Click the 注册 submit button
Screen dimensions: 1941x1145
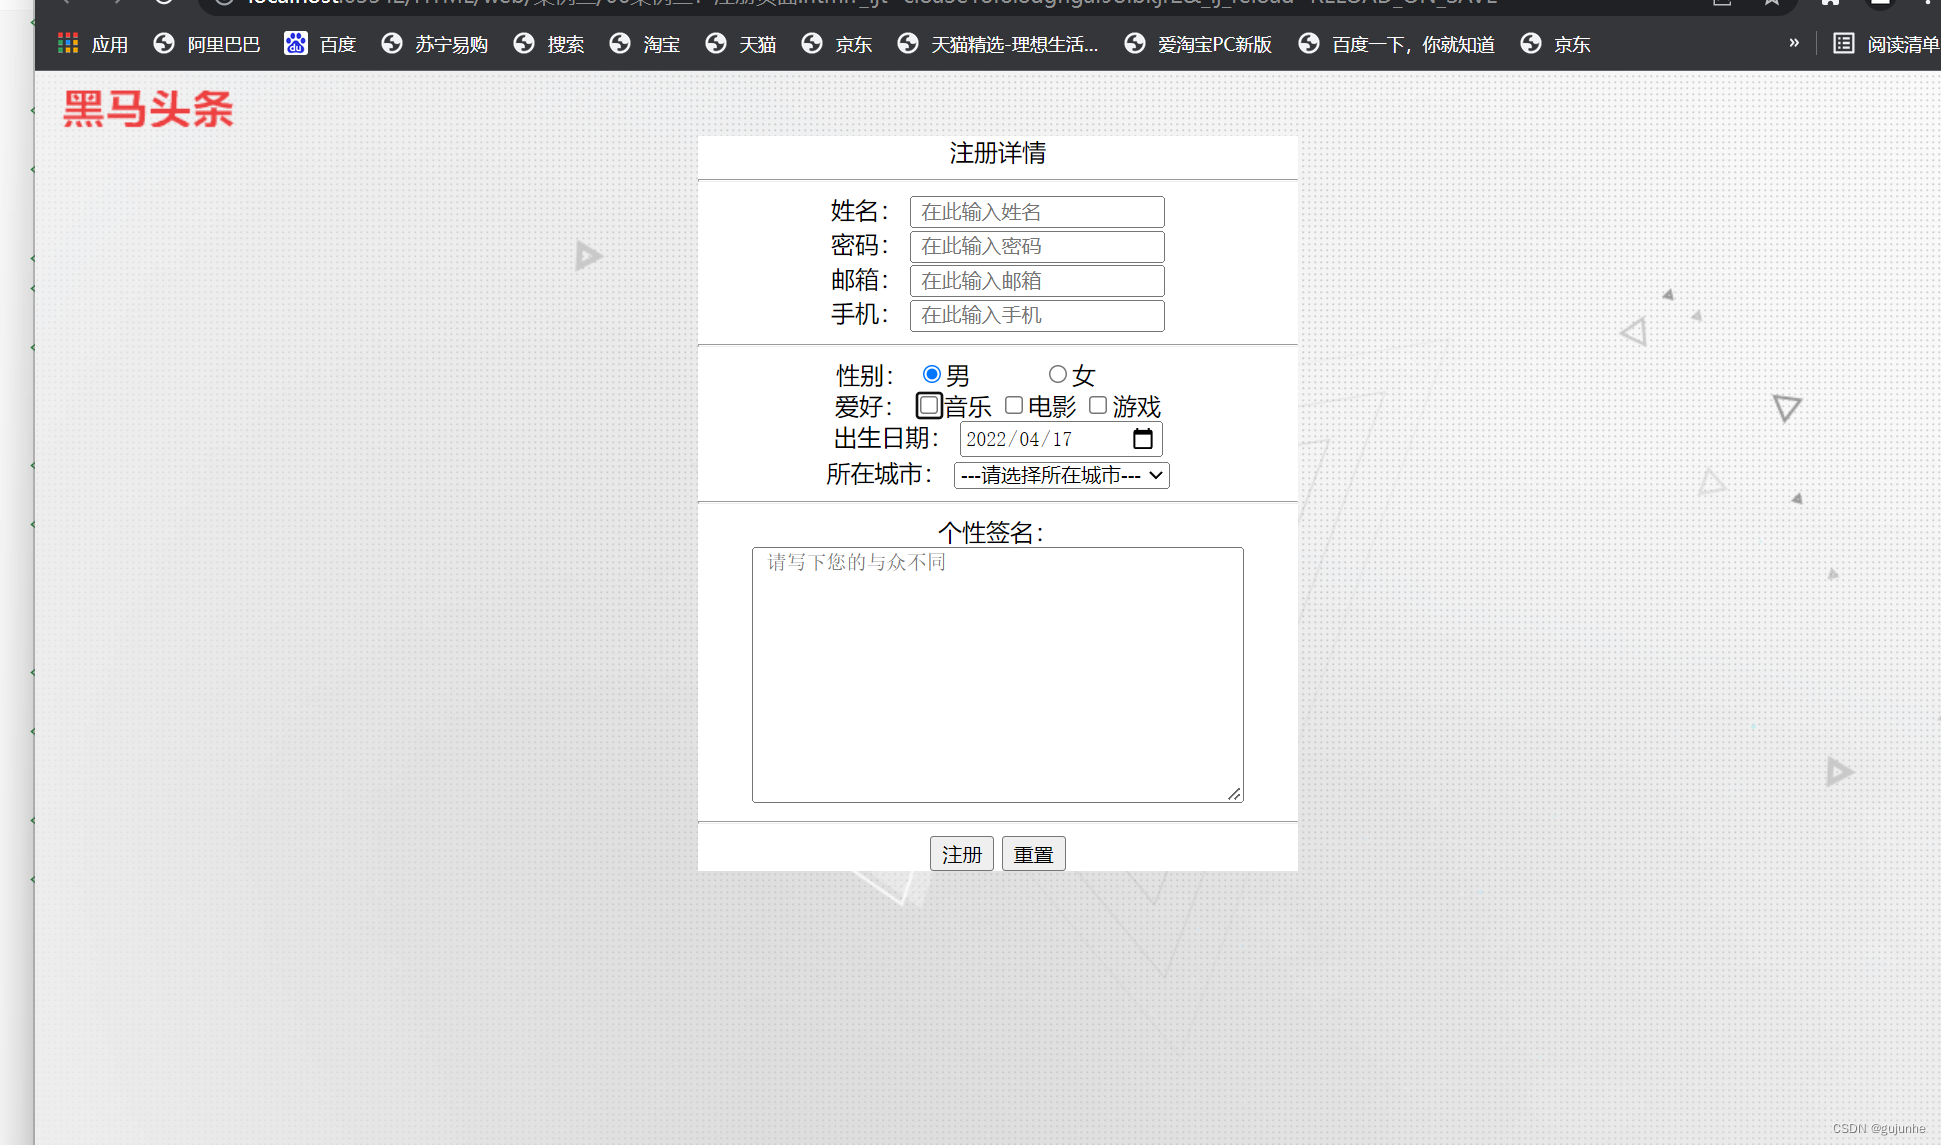[961, 854]
